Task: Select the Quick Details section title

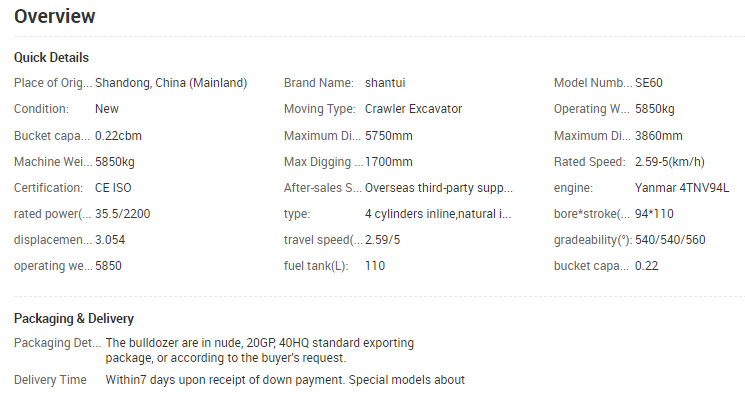Action: coord(51,58)
